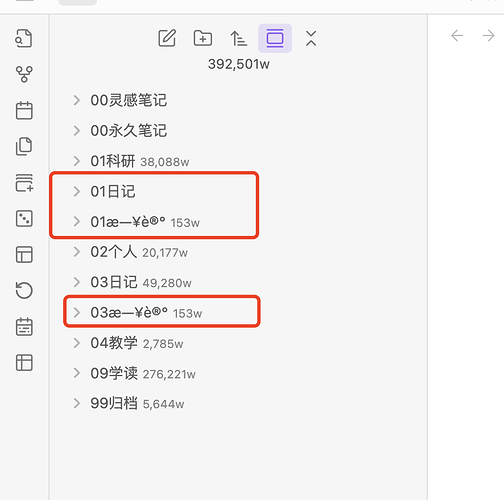Viewport: 504px width, 500px height.
Task: Click the undo-style circular arrow ribbon icon
Action: pos(24,290)
